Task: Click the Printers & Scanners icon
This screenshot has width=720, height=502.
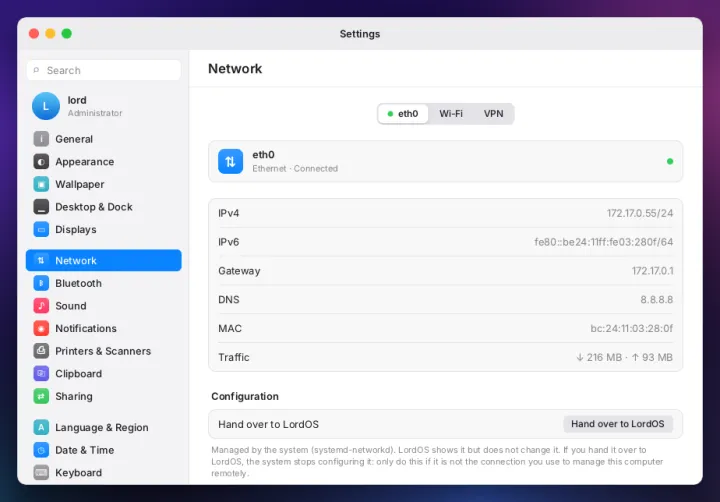Action: (41, 351)
